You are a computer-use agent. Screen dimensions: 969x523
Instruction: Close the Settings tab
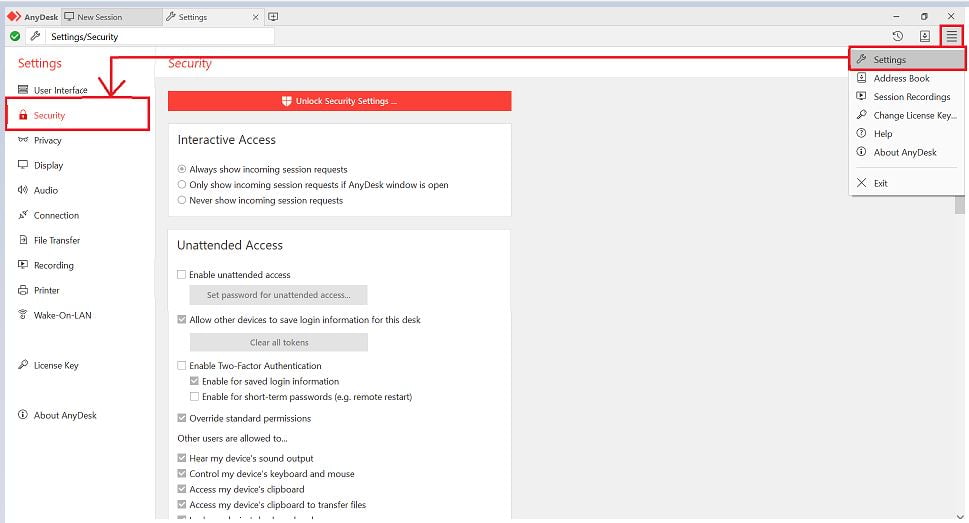256,17
